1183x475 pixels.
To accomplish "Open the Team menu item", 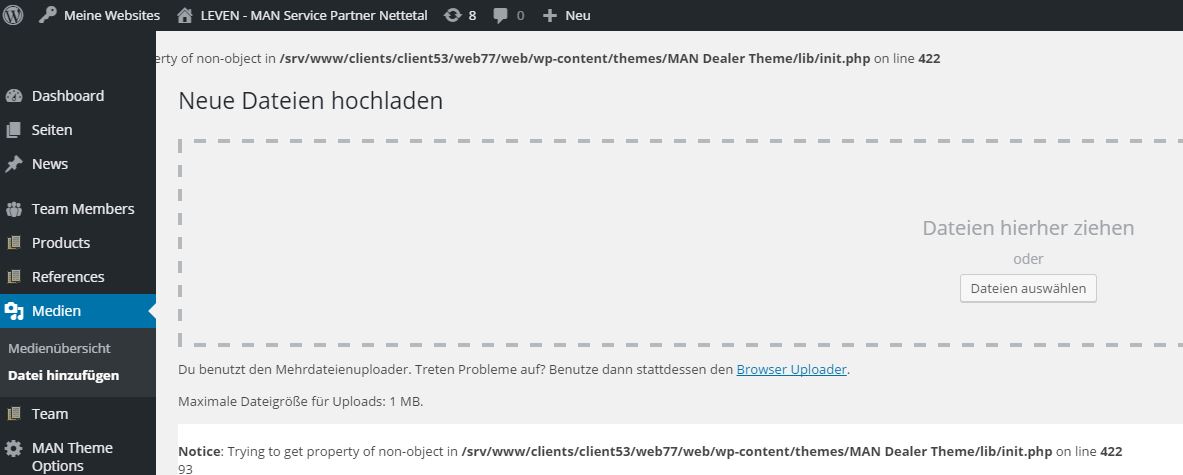I will click(50, 413).
